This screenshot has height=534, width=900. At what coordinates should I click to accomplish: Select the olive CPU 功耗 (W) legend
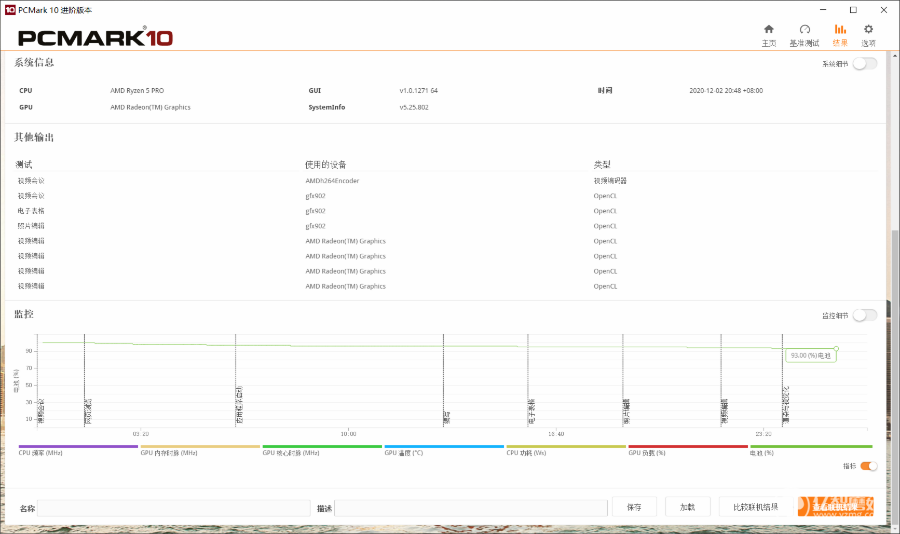pyautogui.click(x=566, y=450)
